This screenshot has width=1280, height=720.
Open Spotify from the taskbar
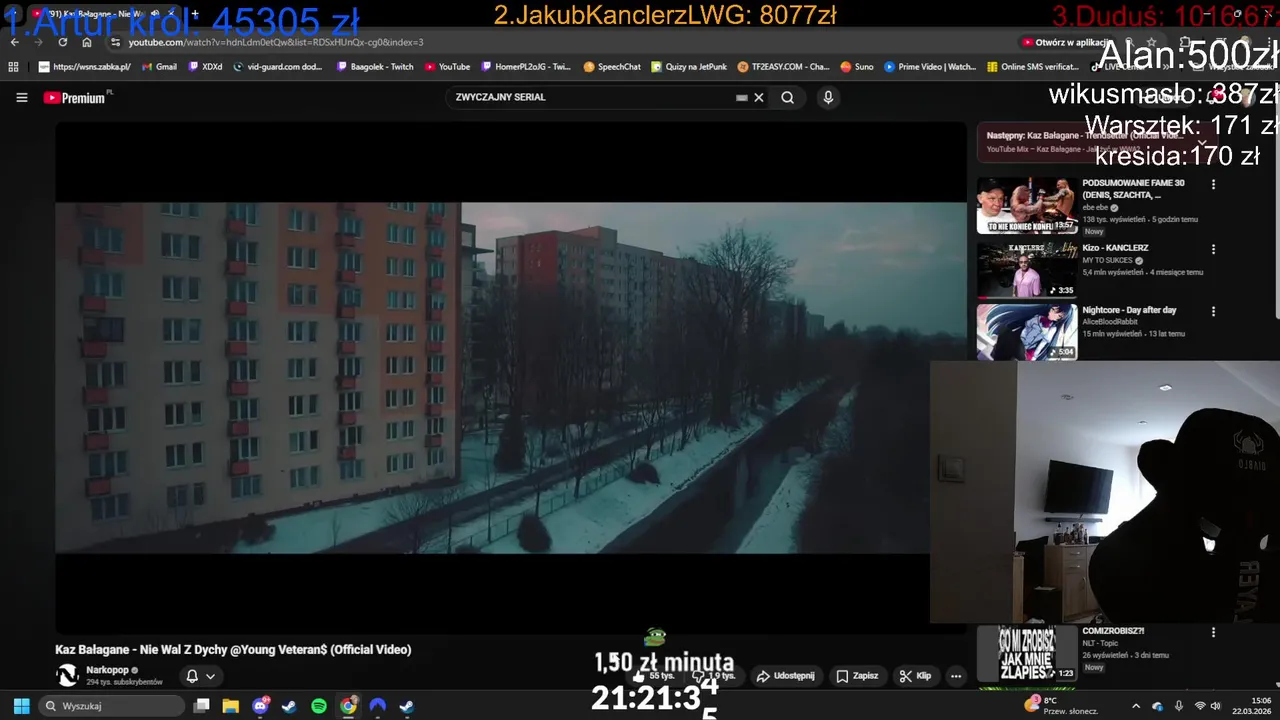coord(319,705)
